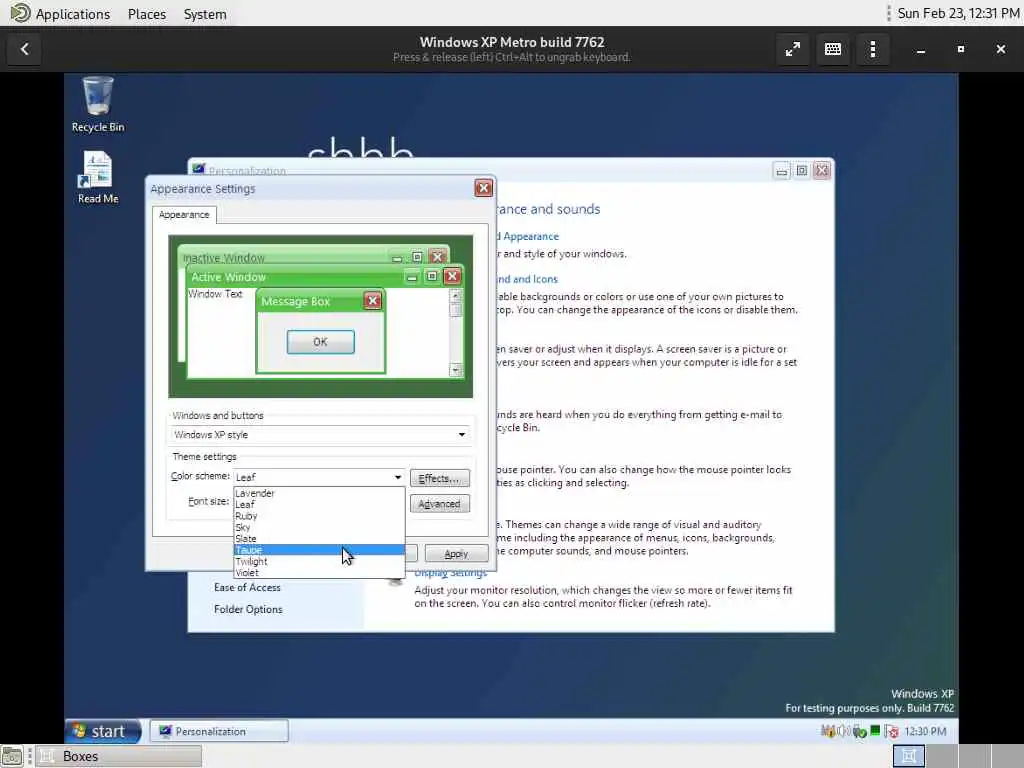Choose Ruby from color scheme list

pos(319,516)
